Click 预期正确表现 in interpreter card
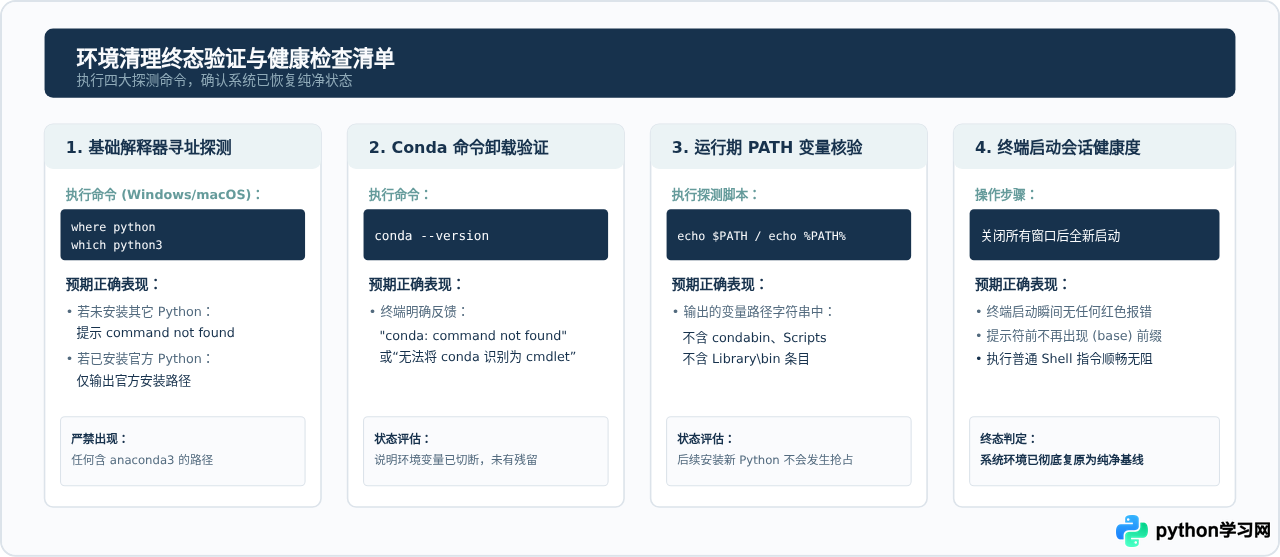Screen dimensions: 1280x557 tap(113, 284)
